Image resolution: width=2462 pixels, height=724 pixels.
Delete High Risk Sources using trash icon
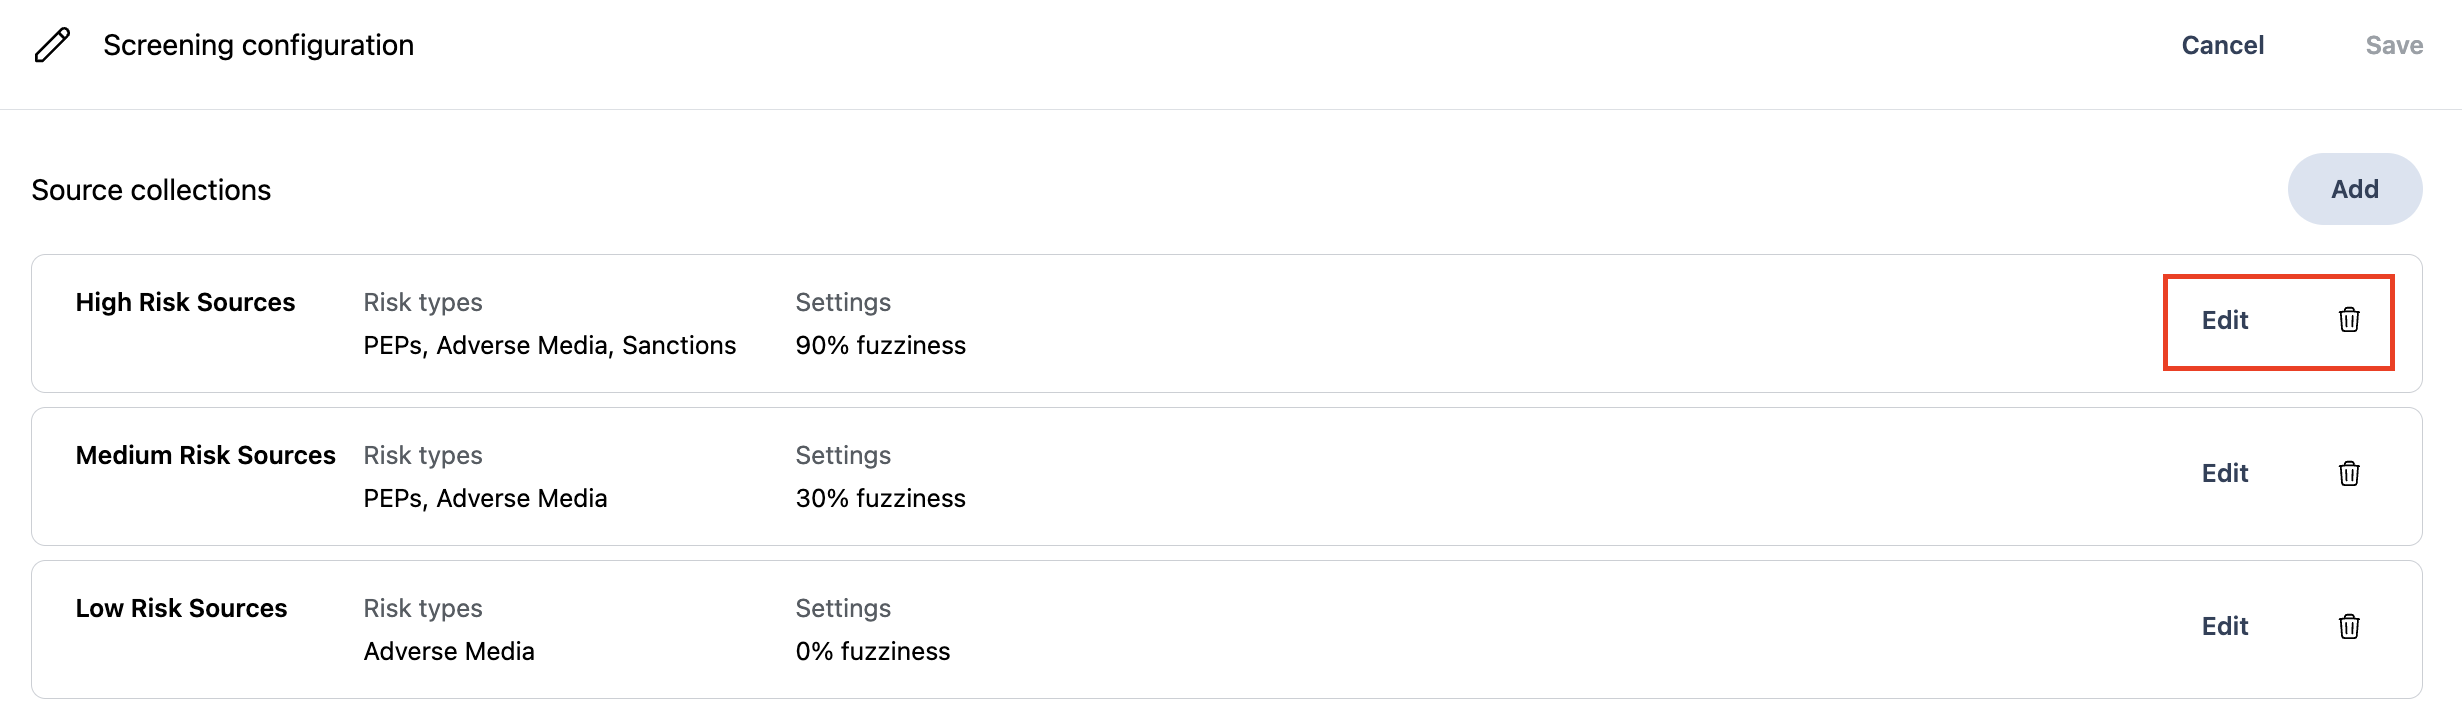2349,320
